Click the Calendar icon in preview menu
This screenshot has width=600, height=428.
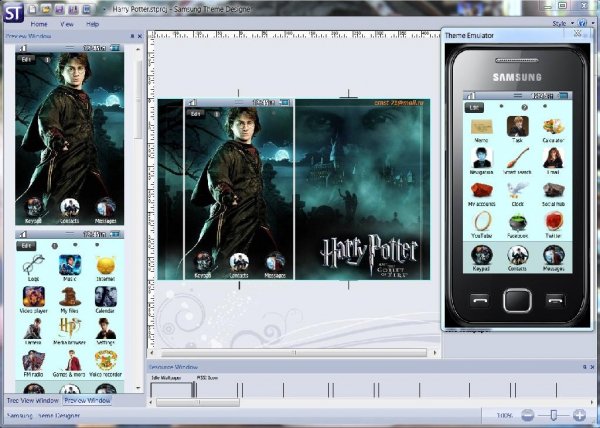pyautogui.click(x=106, y=297)
